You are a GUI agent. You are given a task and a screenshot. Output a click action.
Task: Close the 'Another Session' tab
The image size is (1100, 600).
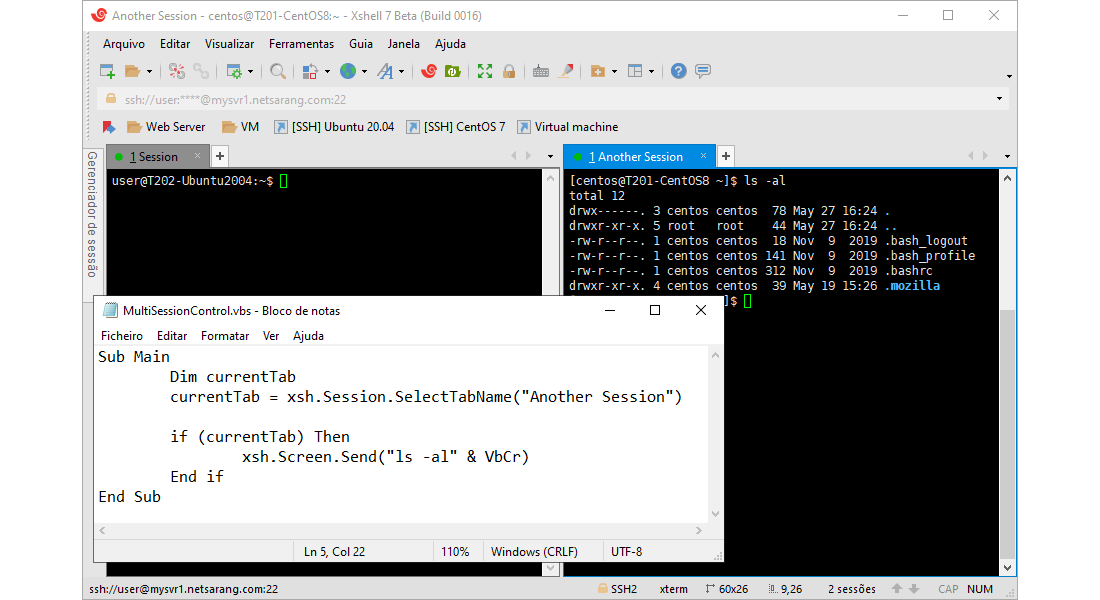click(703, 156)
